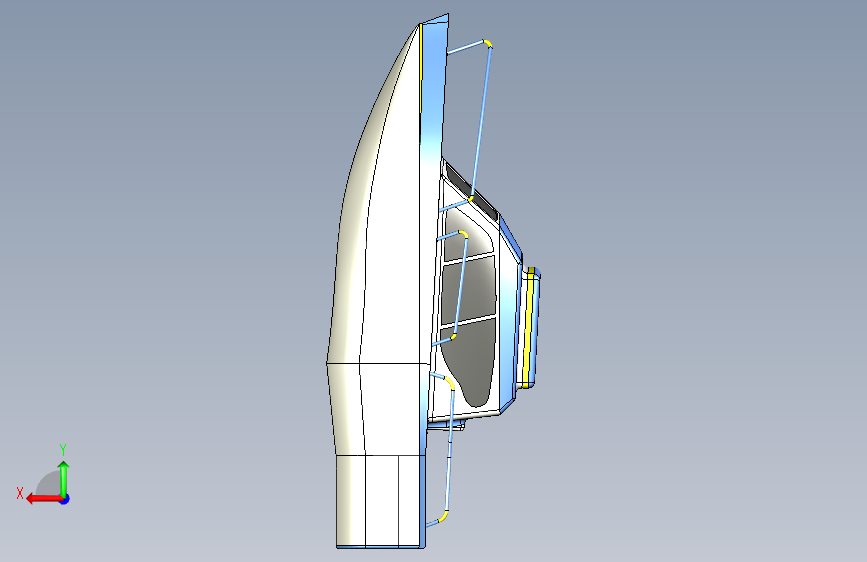Image resolution: width=867 pixels, height=562 pixels.
Task: Click the green Y axis arrow of the triad
Action: (64, 478)
